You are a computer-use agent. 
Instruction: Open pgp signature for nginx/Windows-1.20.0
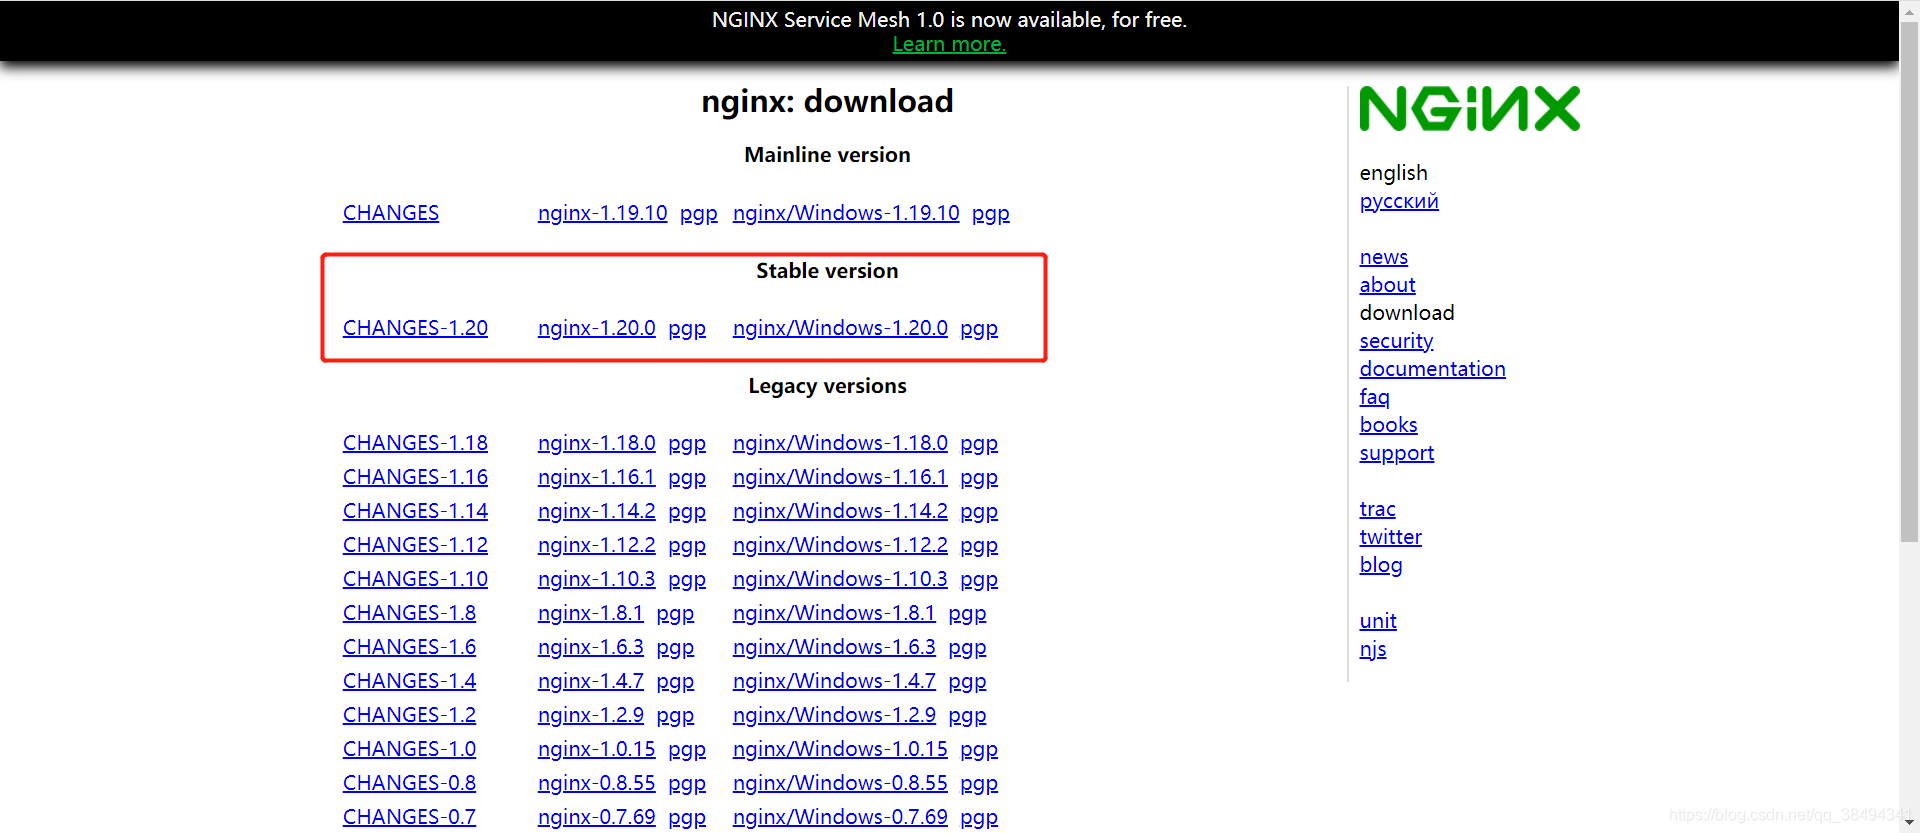(979, 329)
